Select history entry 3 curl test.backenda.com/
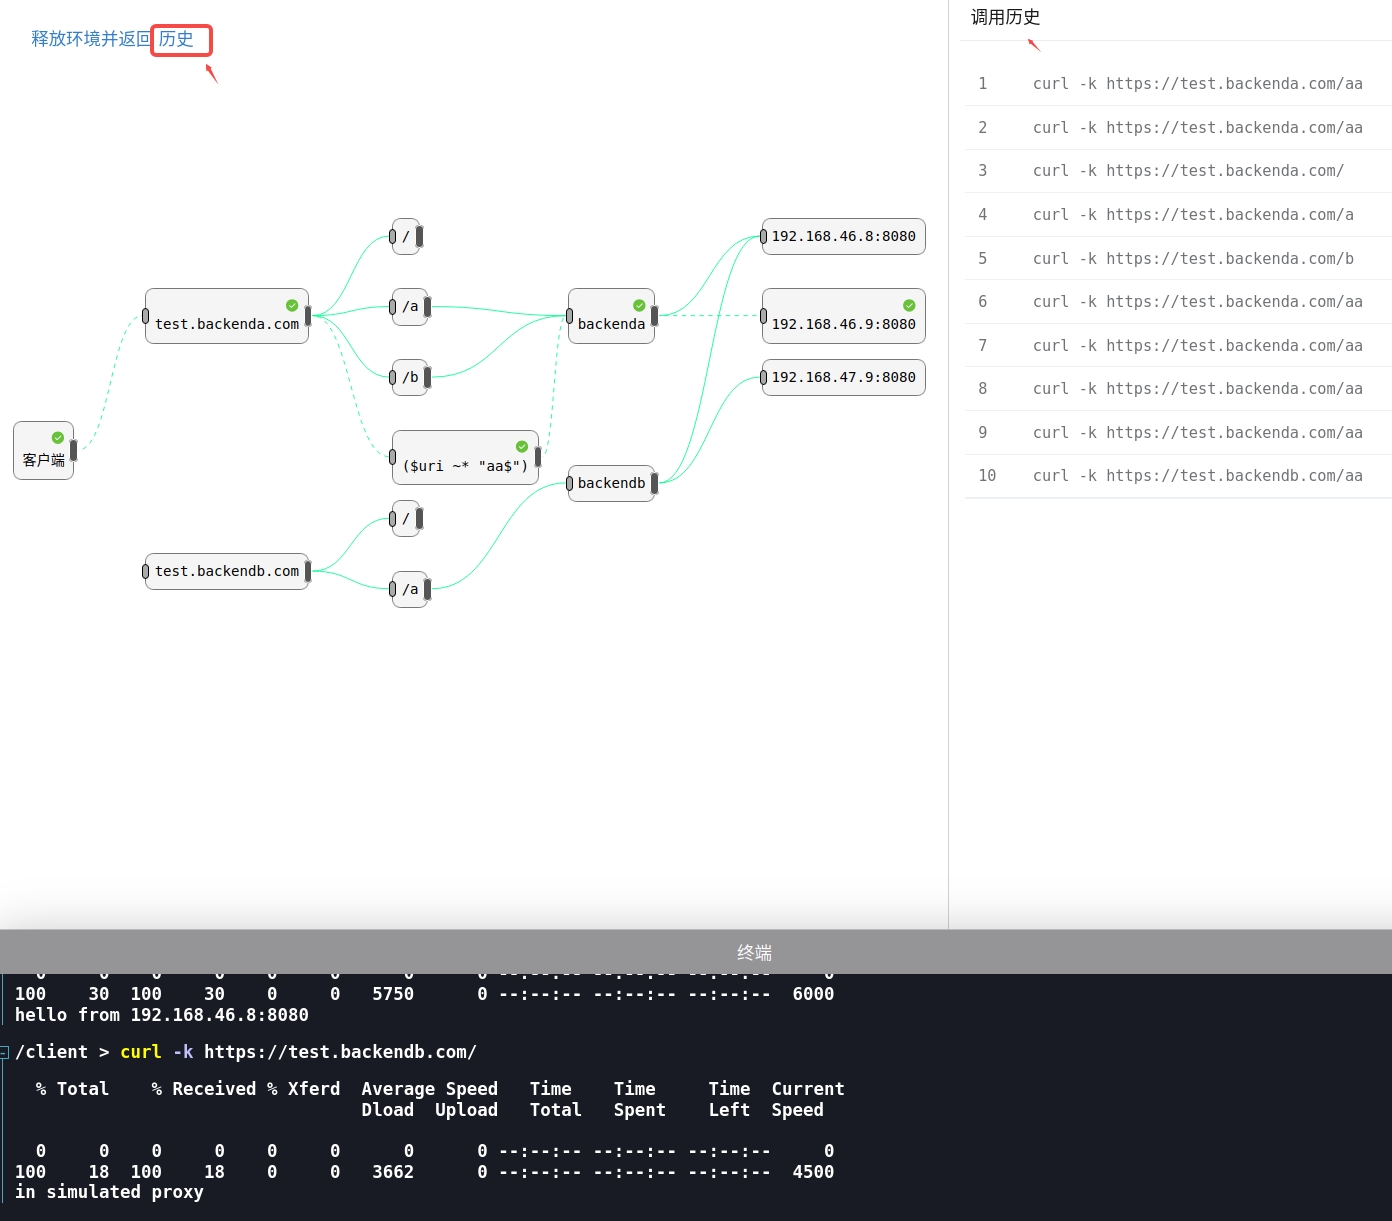Screen dimensions: 1392x1221 coord(1188,171)
